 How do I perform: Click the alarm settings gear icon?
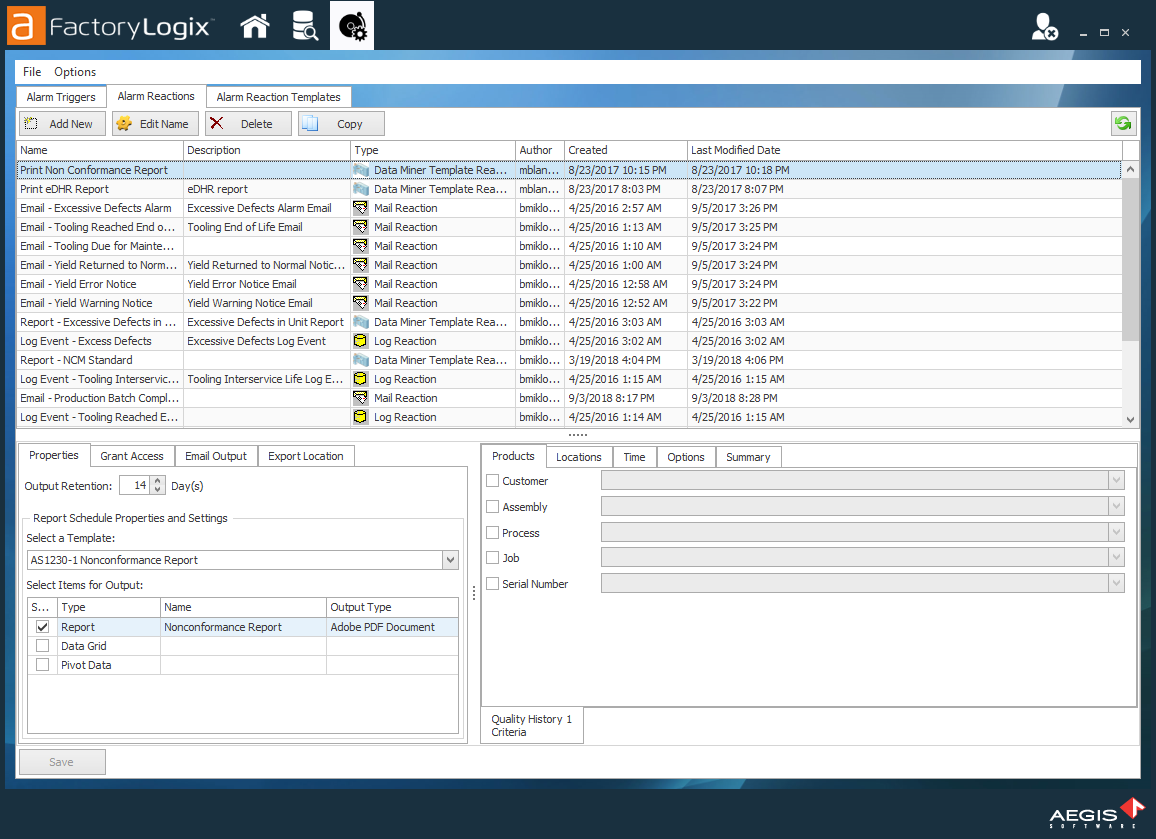click(352, 26)
